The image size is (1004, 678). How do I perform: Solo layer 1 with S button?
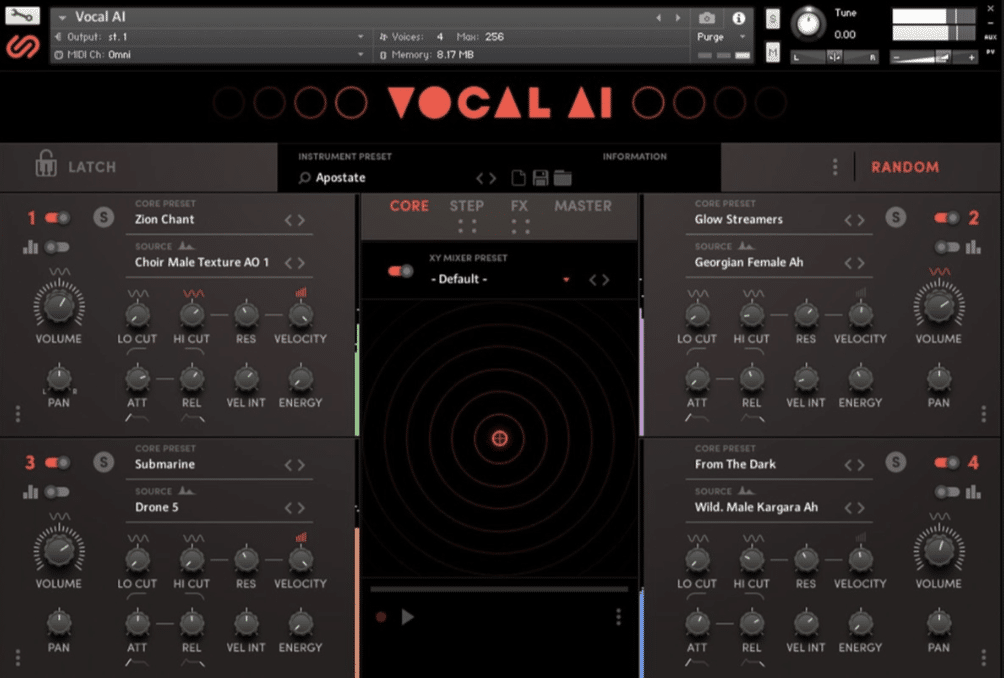tap(103, 218)
